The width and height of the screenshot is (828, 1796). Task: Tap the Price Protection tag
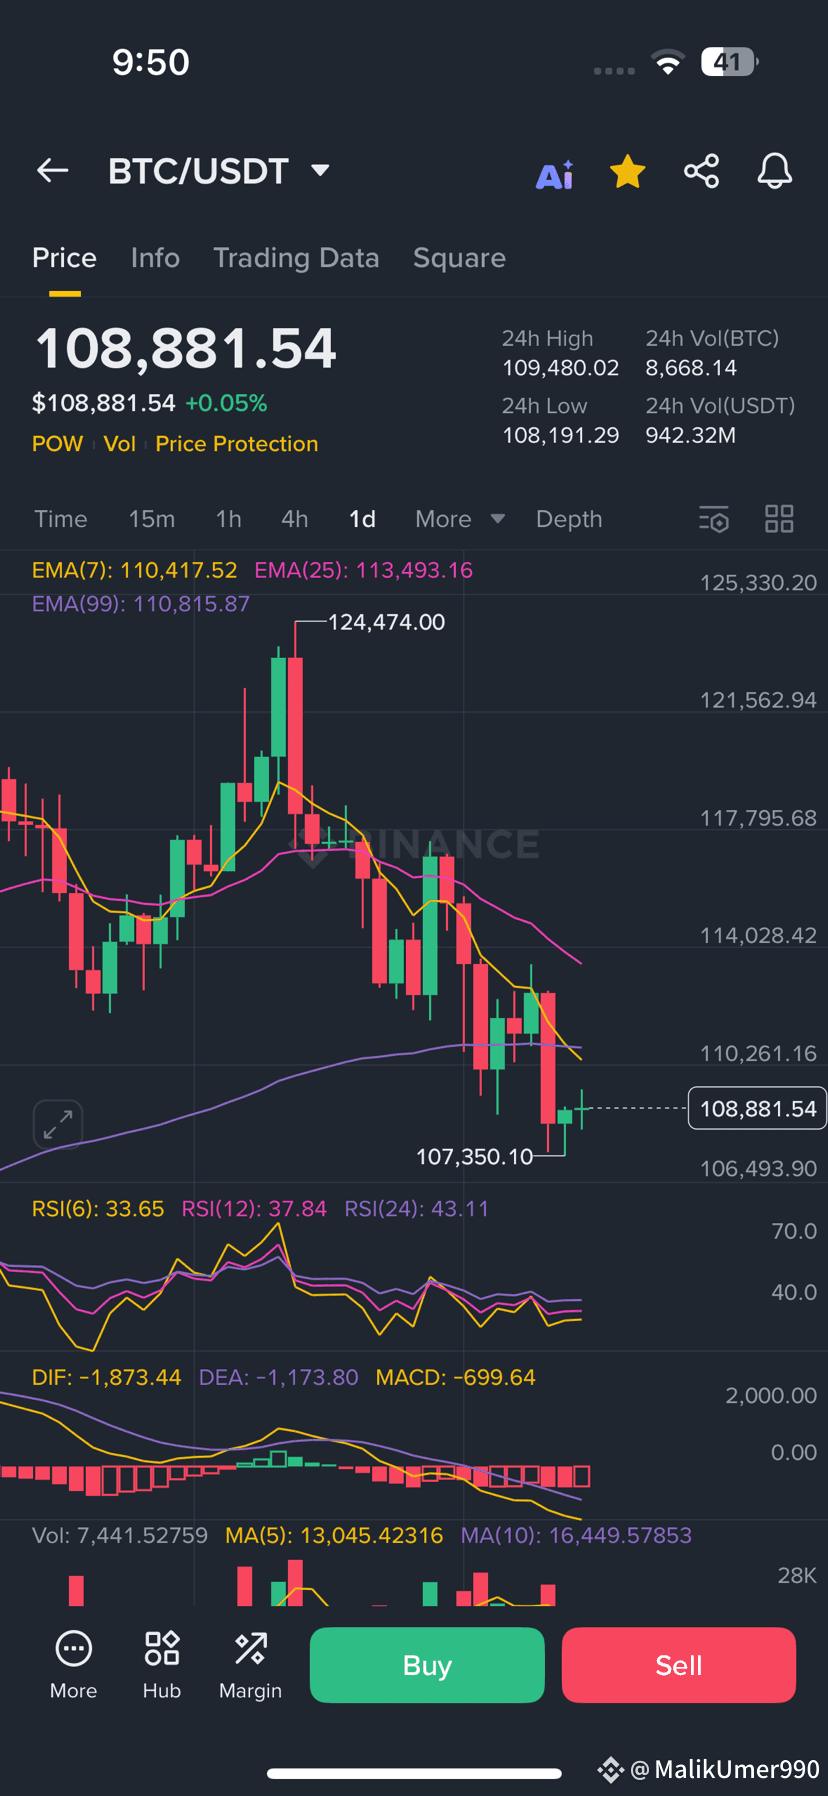[x=237, y=444]
